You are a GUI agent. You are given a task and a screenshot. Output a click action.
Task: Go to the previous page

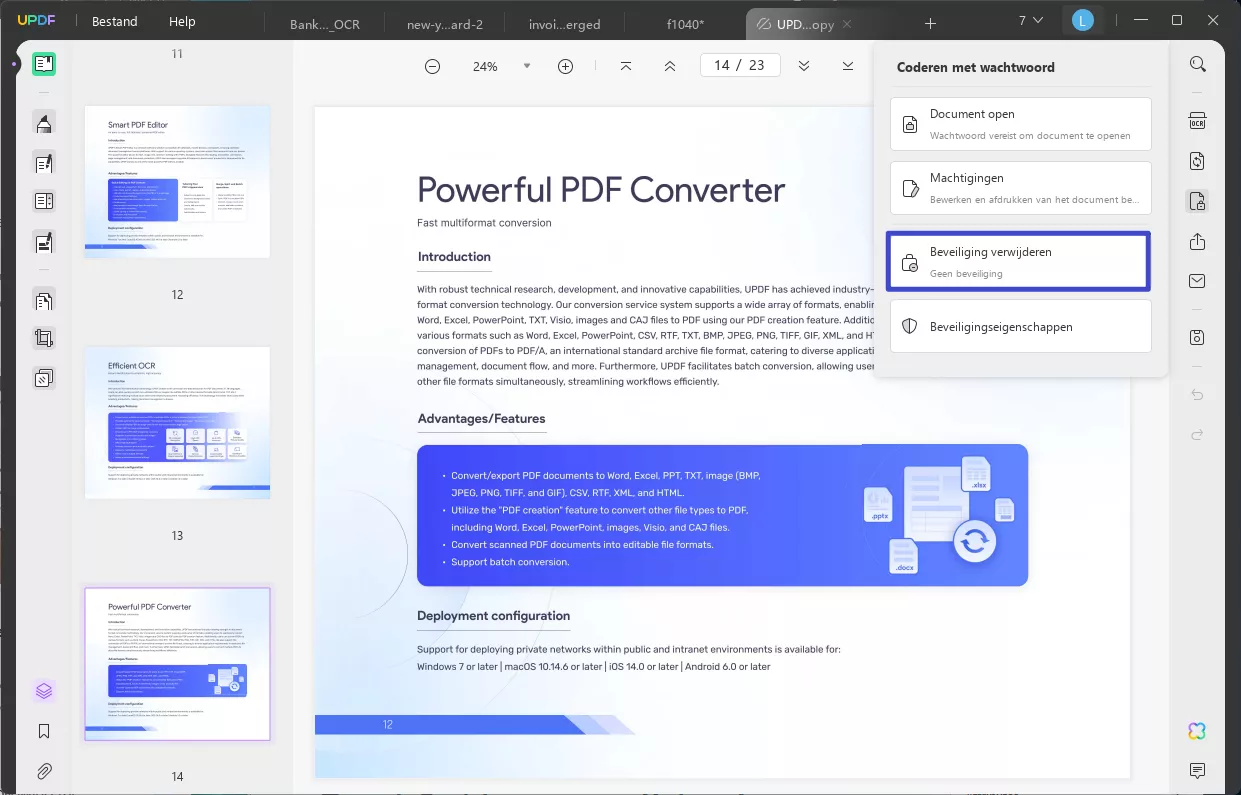pos(670,66)
